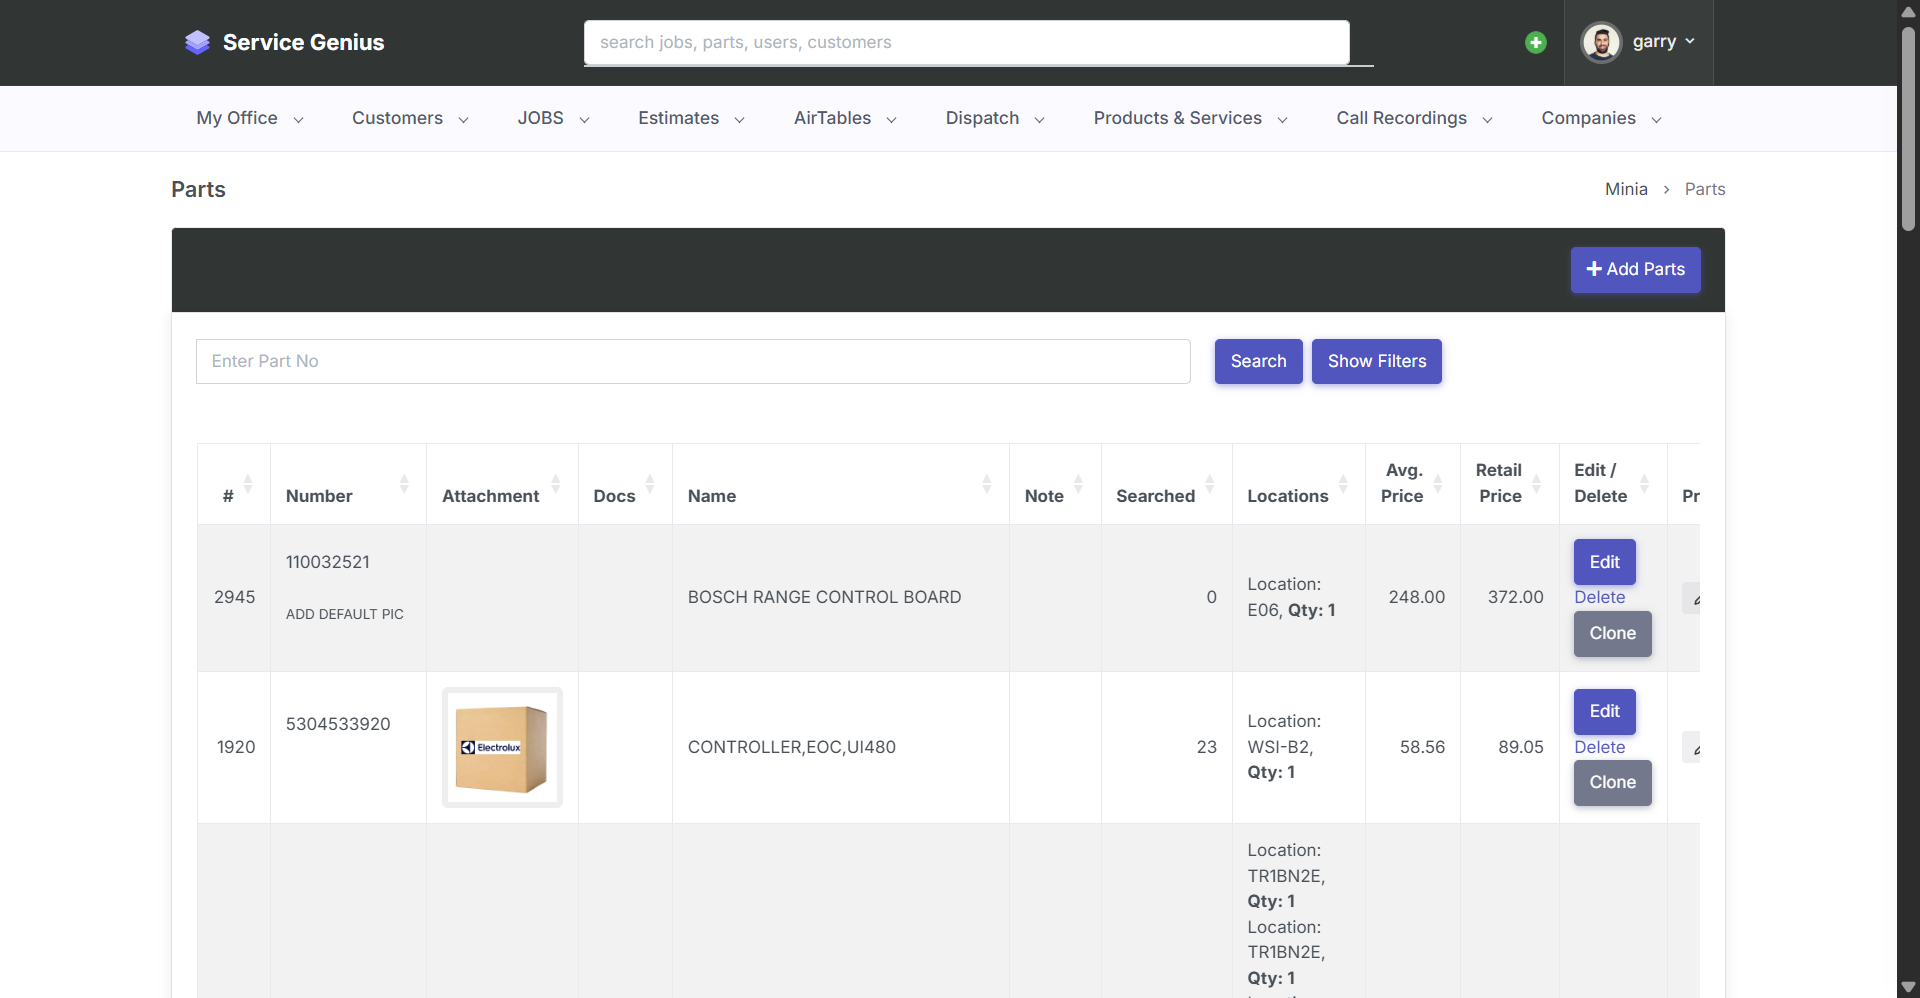Open the Minia breadcrumb link
This screenshot has width=1920, height=998.
(1625, 189)
